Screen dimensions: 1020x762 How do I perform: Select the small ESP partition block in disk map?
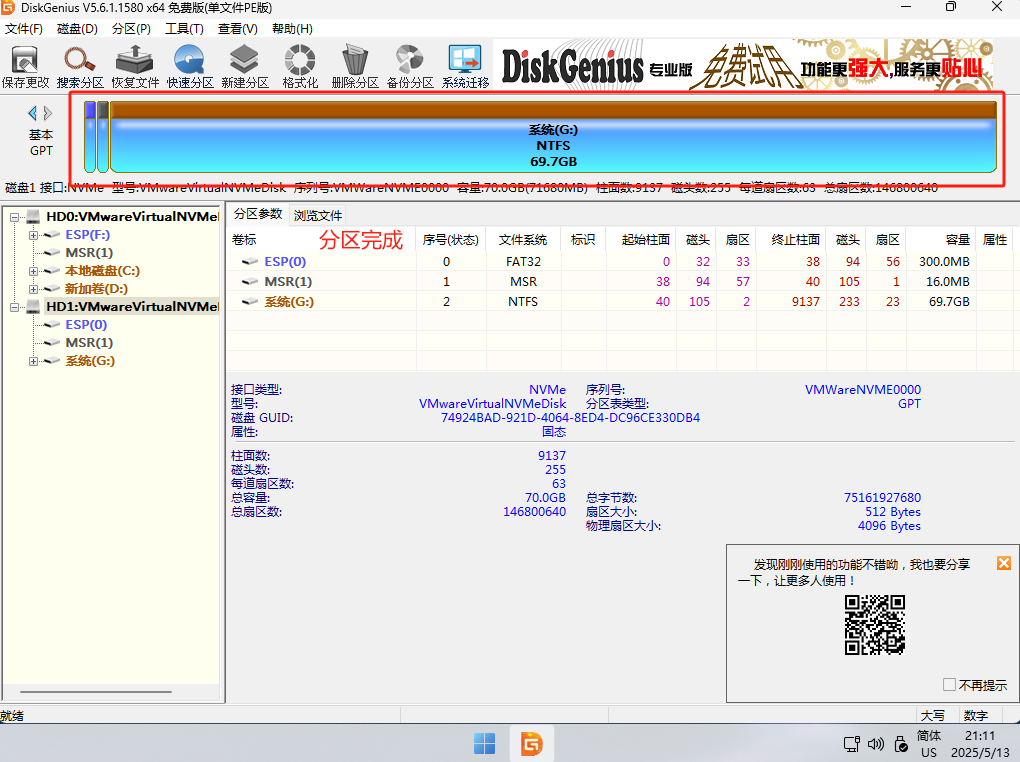[90, 137]
